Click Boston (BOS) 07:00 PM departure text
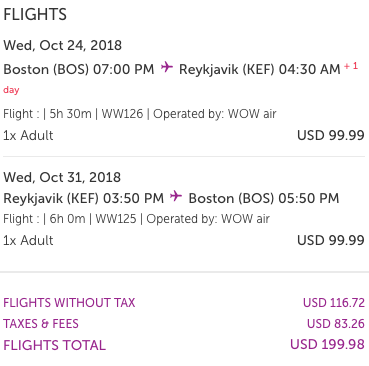Screen dimensions: 369x366 pyautogui.click(x=79, y=69)
